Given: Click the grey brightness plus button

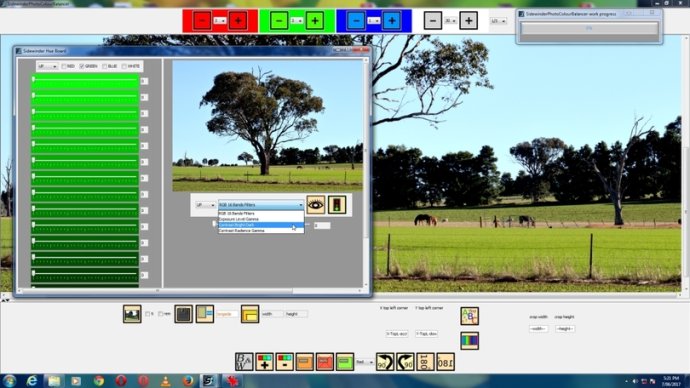Looking at the screenshot, I should 468,21.
